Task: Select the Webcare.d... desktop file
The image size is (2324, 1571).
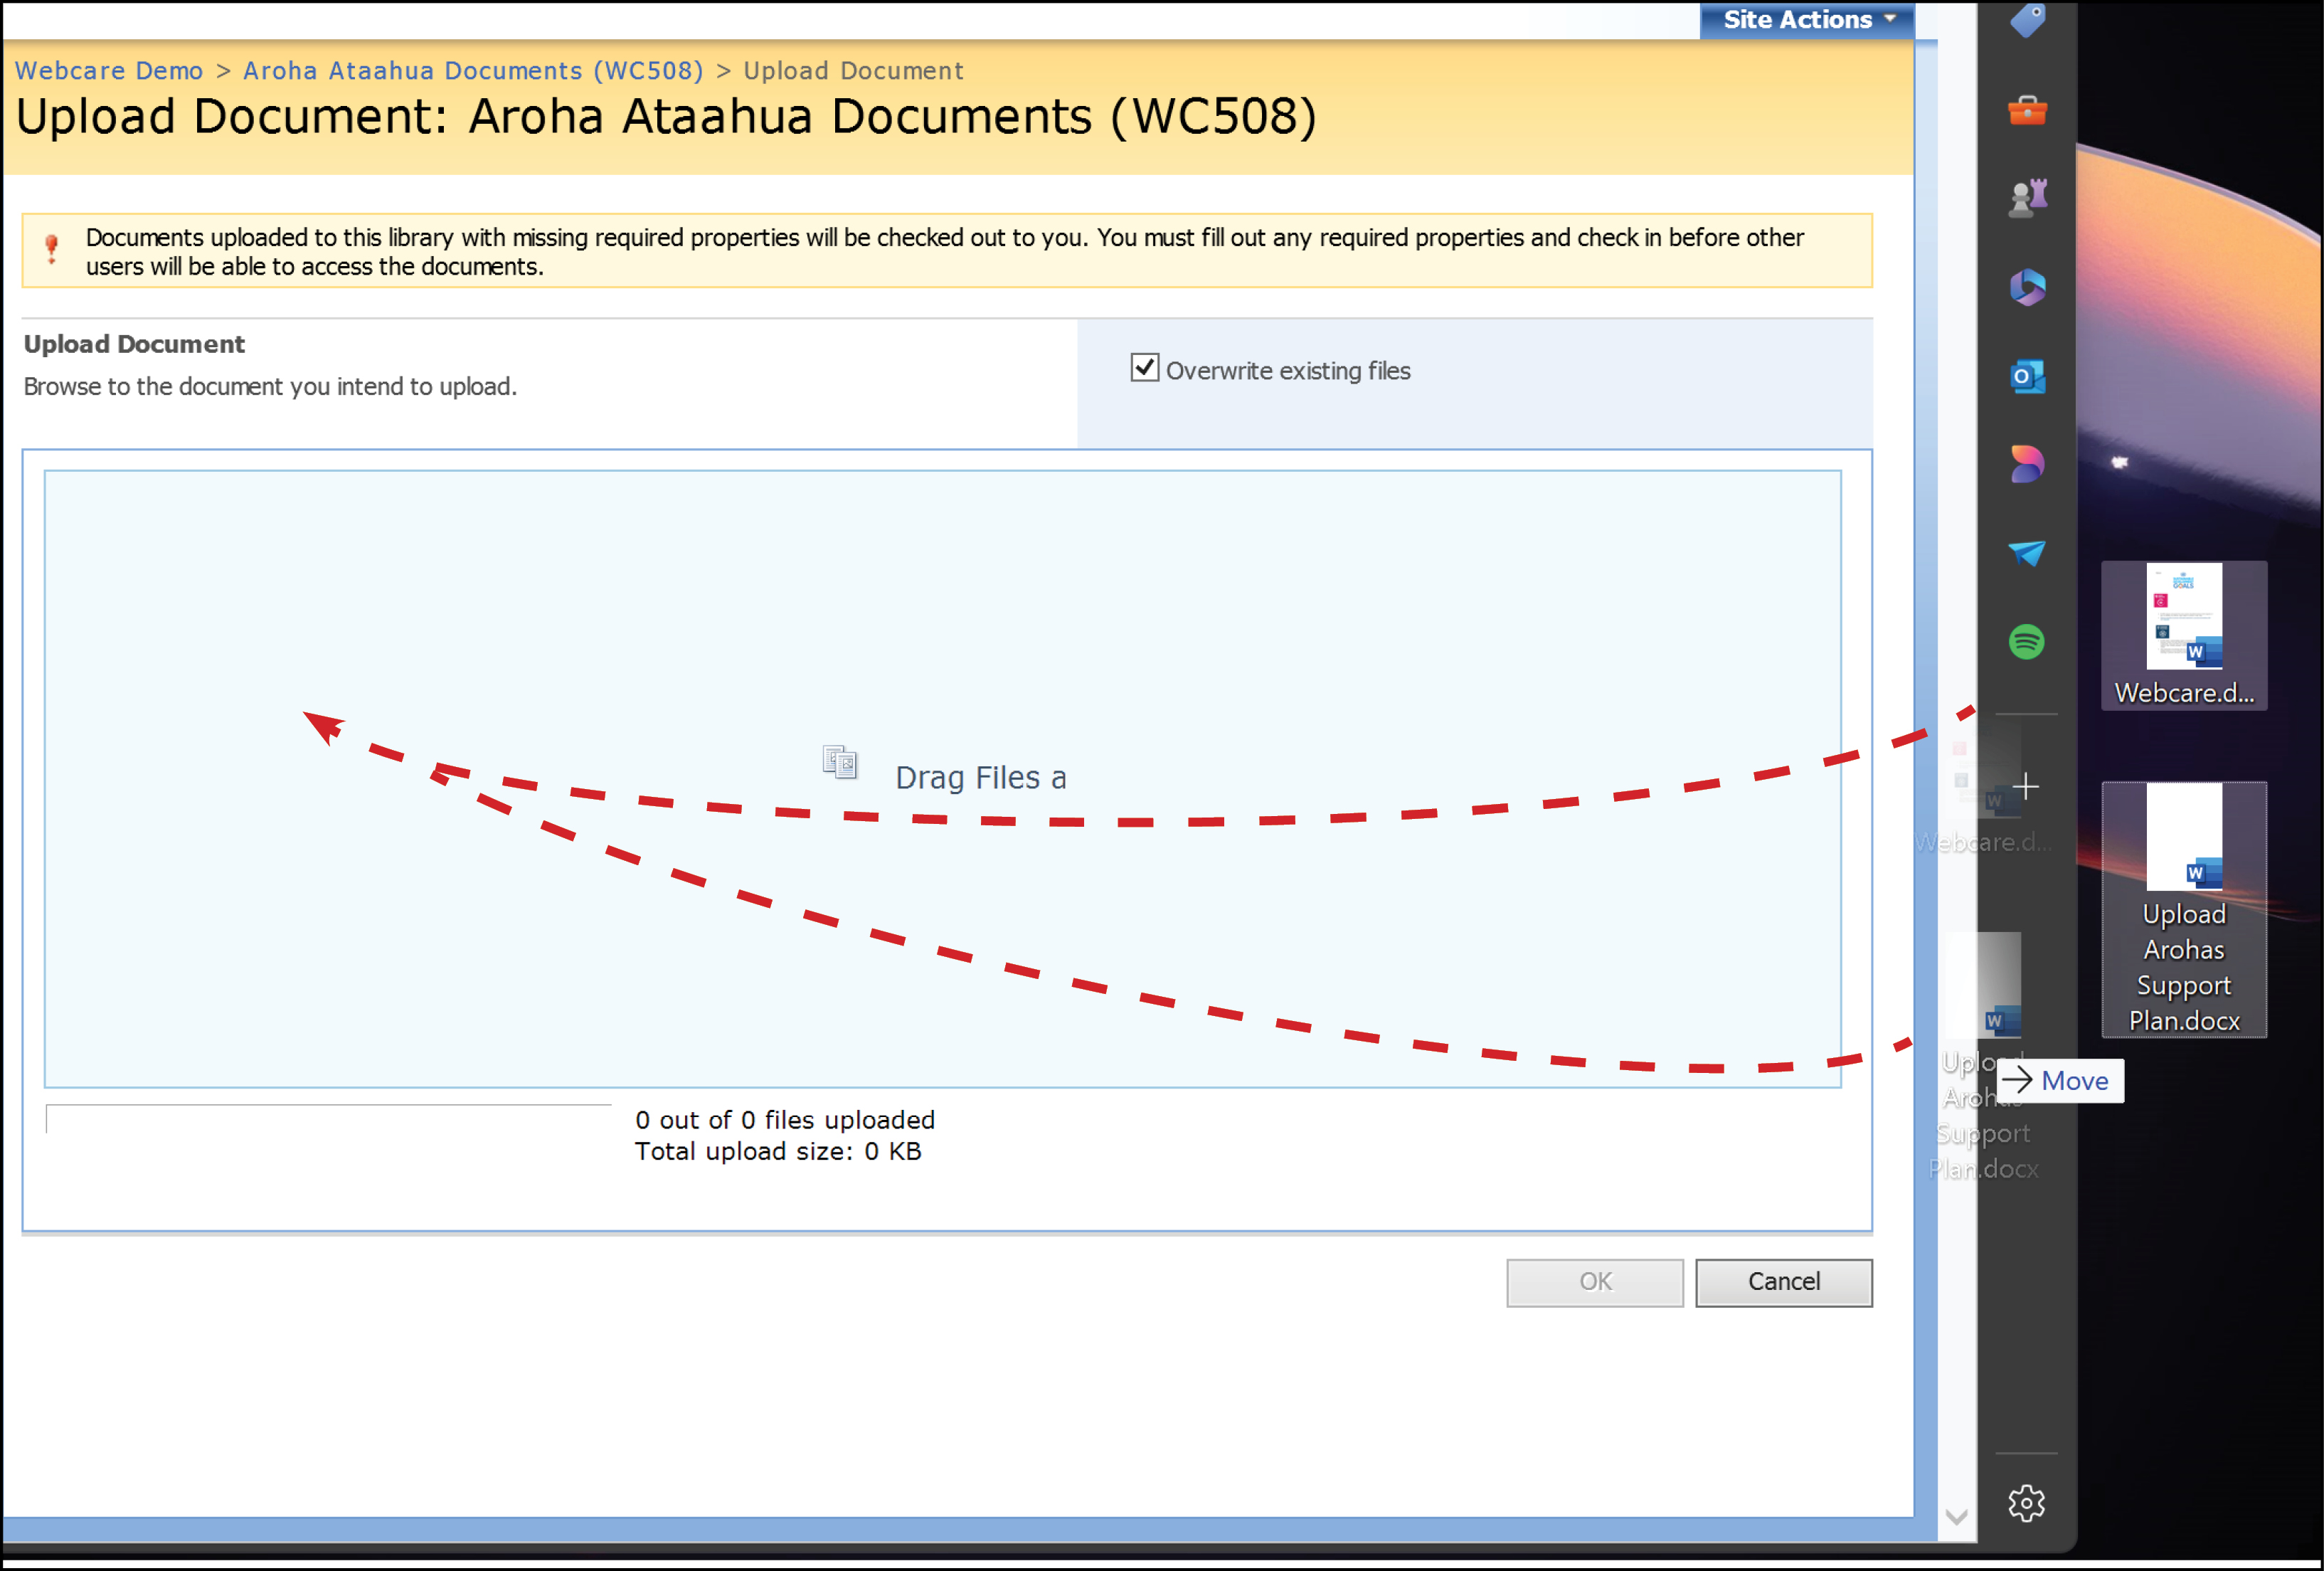Action: pyautogui.click(x=2184, y=636)
